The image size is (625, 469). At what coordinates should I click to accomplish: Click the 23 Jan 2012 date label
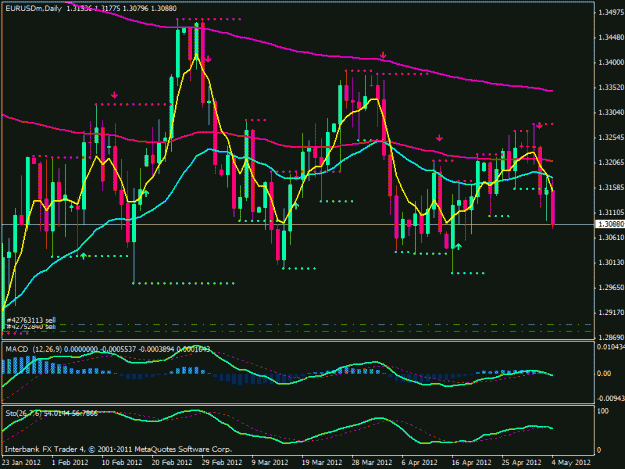(x=22, y=463)
